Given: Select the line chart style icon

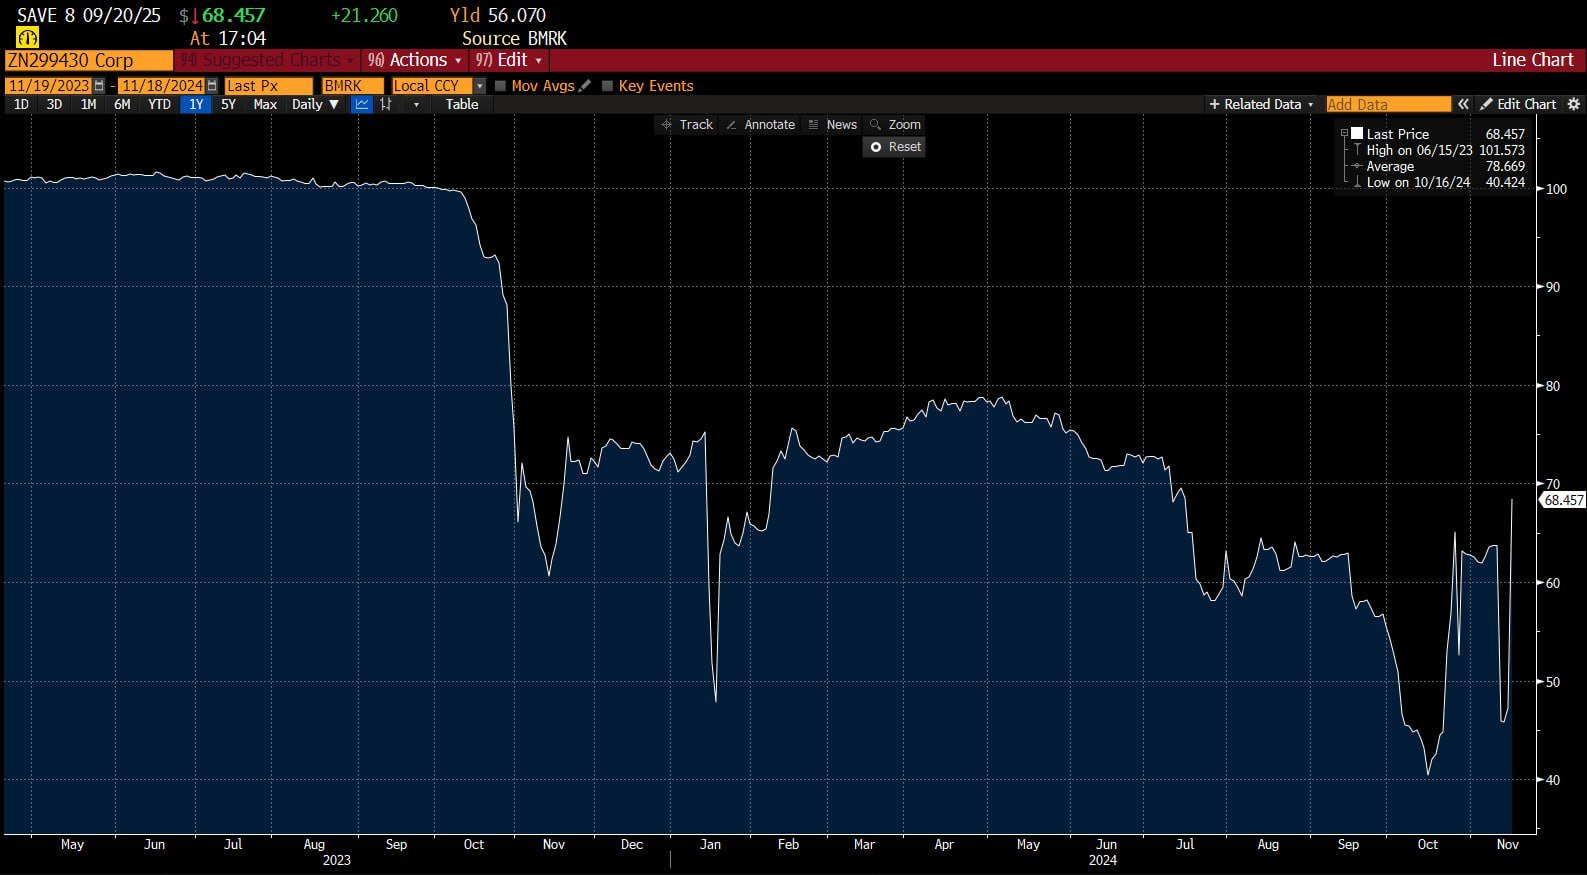Looking at the screenshot, I should [x=362, y=104].
